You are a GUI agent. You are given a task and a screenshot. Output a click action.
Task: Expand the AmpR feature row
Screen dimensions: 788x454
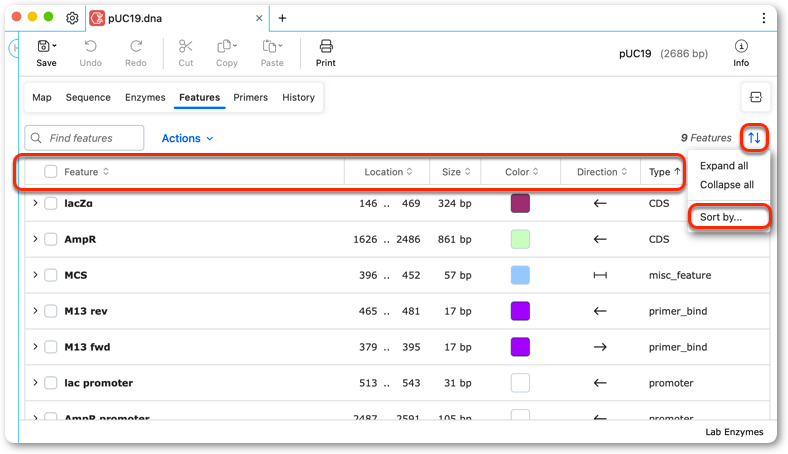coord(35,239)
